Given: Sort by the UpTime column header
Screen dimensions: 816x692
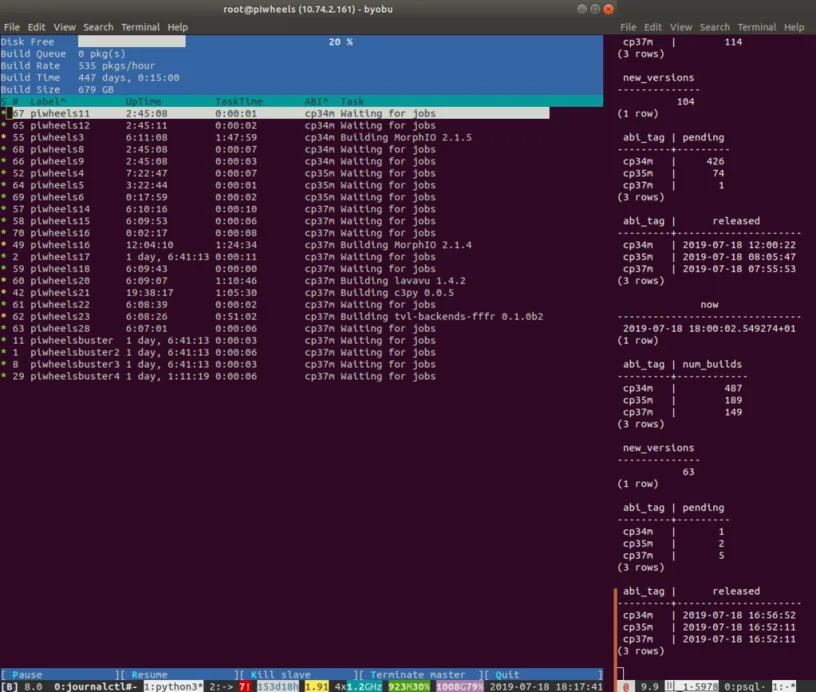Looking at the screenshot, I should pyautogui.click(x=143, y=101).
